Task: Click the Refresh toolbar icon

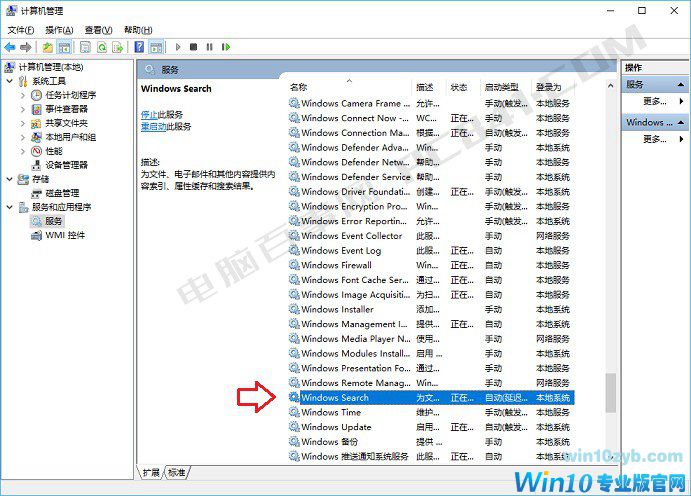Action: (102, 47)
